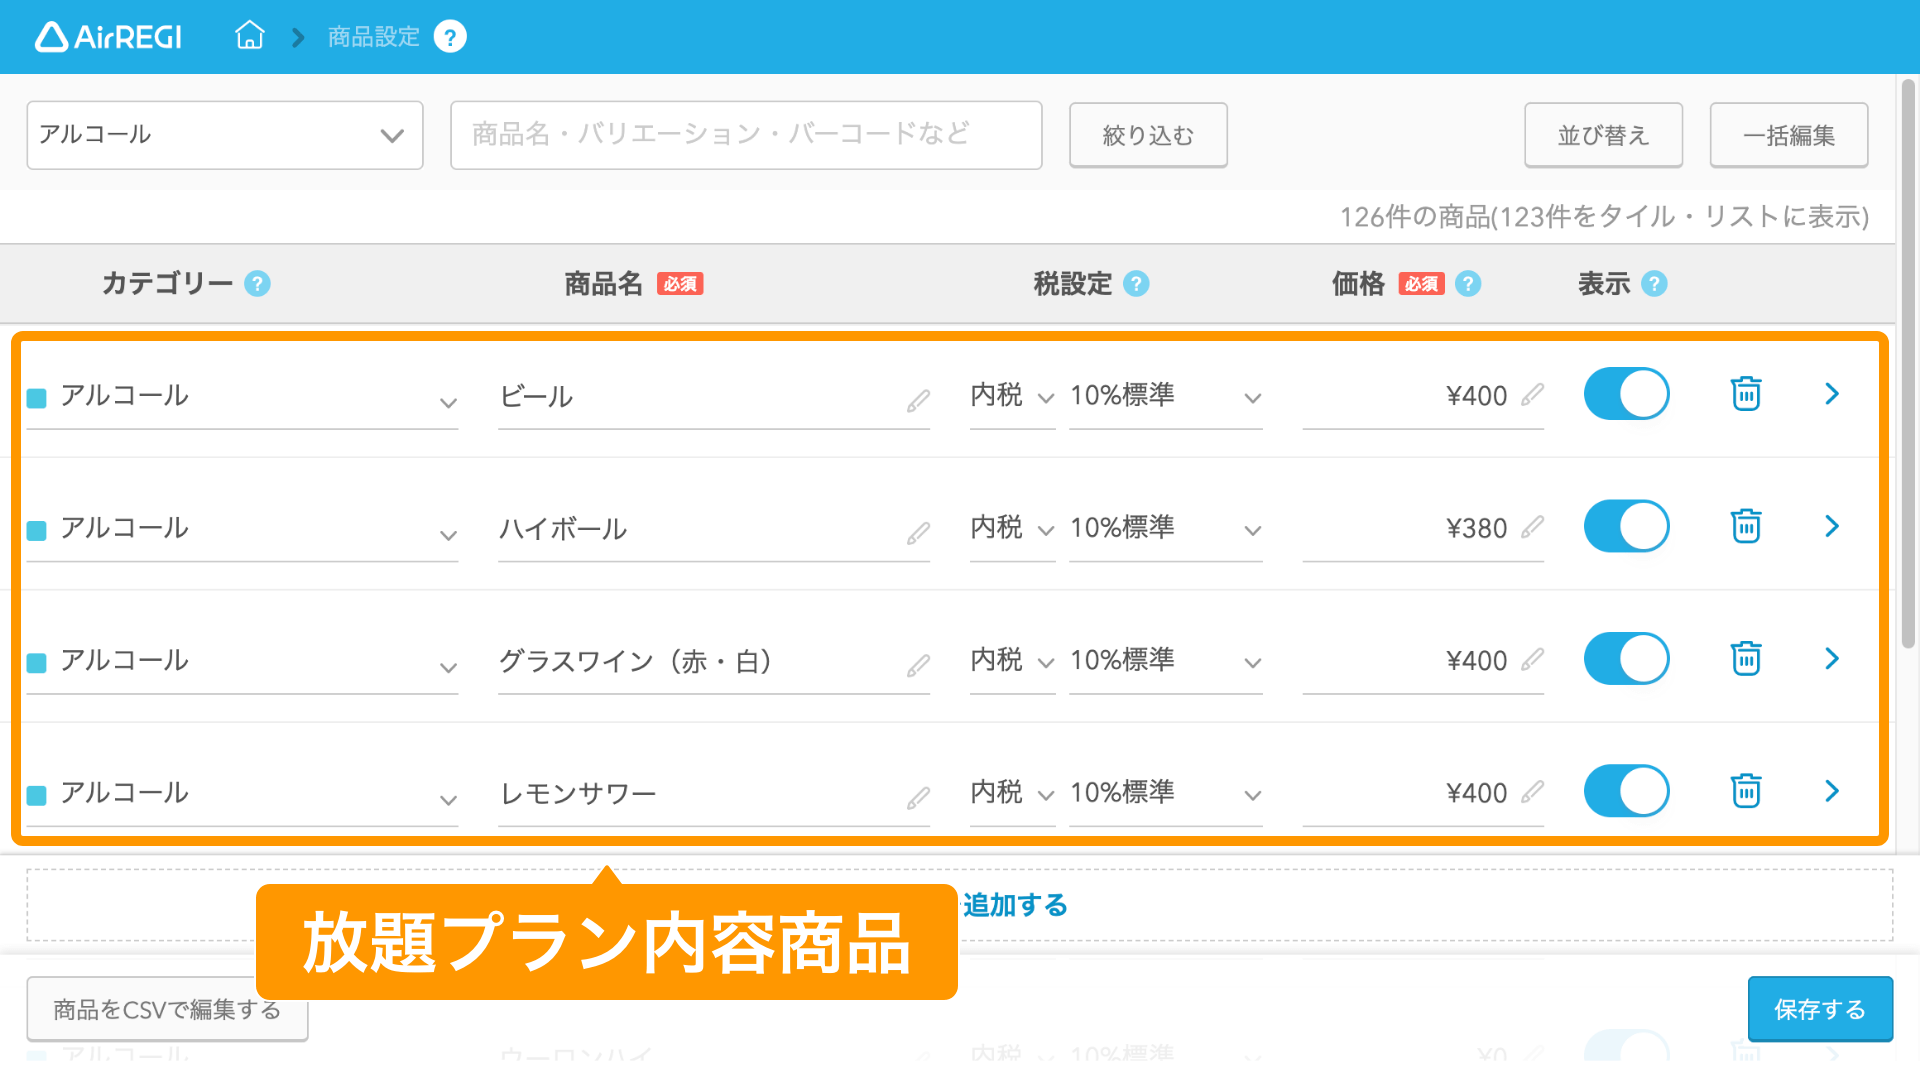
Task: Click the page vertical scrollbar
Action: (x=1908, y=365)
